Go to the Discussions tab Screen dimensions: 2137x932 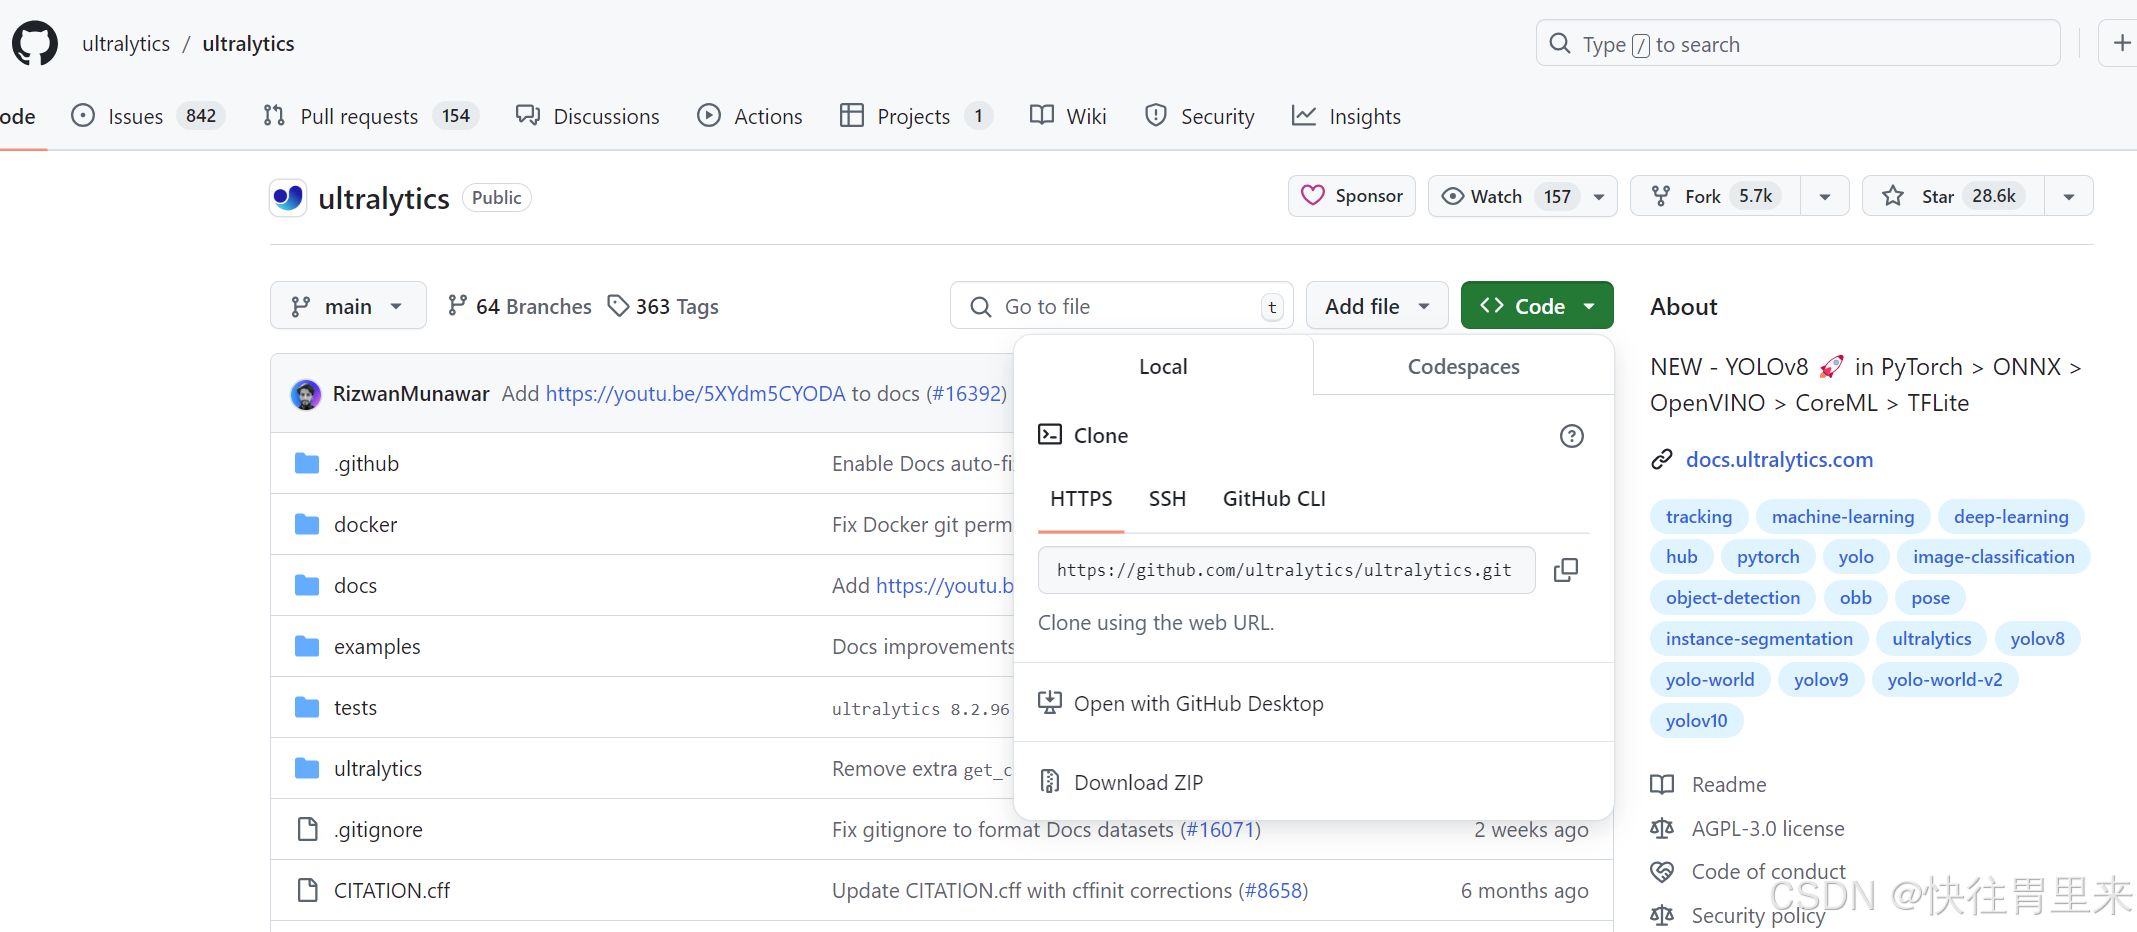(x=588, y=116)
